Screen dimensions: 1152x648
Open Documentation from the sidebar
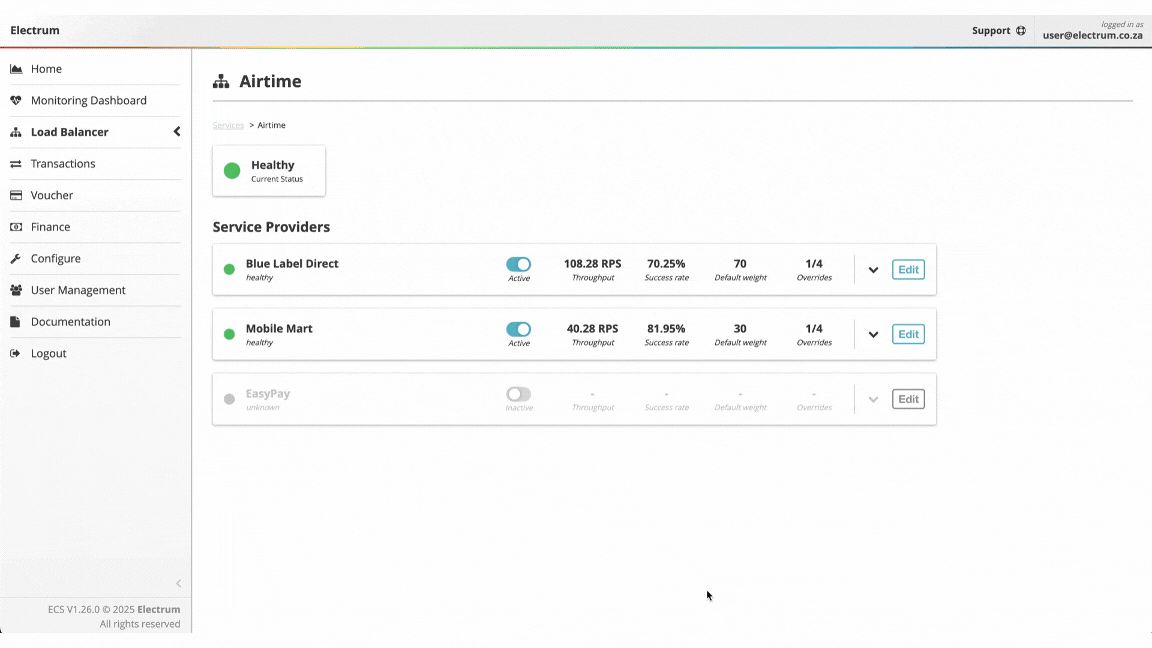click(70, 322)
